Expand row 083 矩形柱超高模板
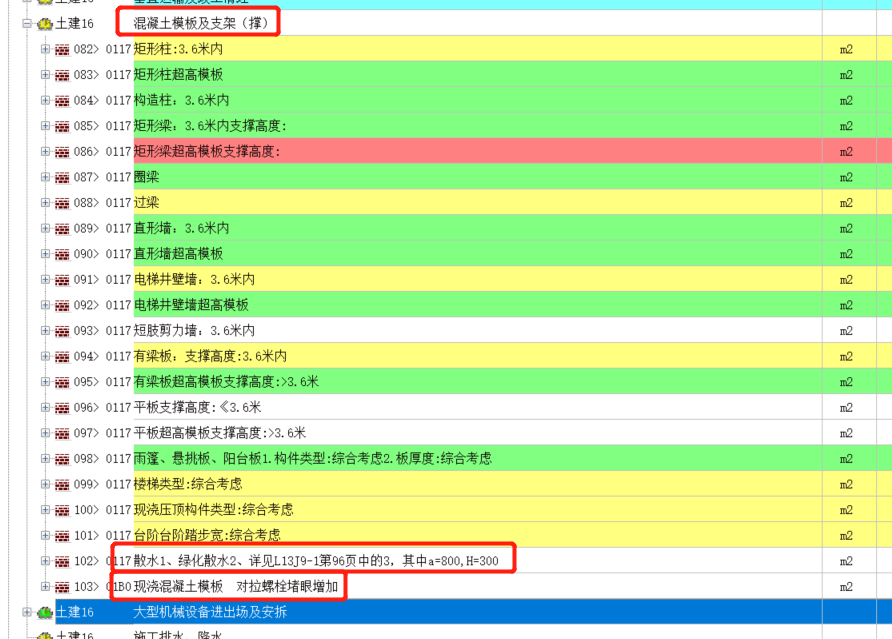 click(46, 75)
